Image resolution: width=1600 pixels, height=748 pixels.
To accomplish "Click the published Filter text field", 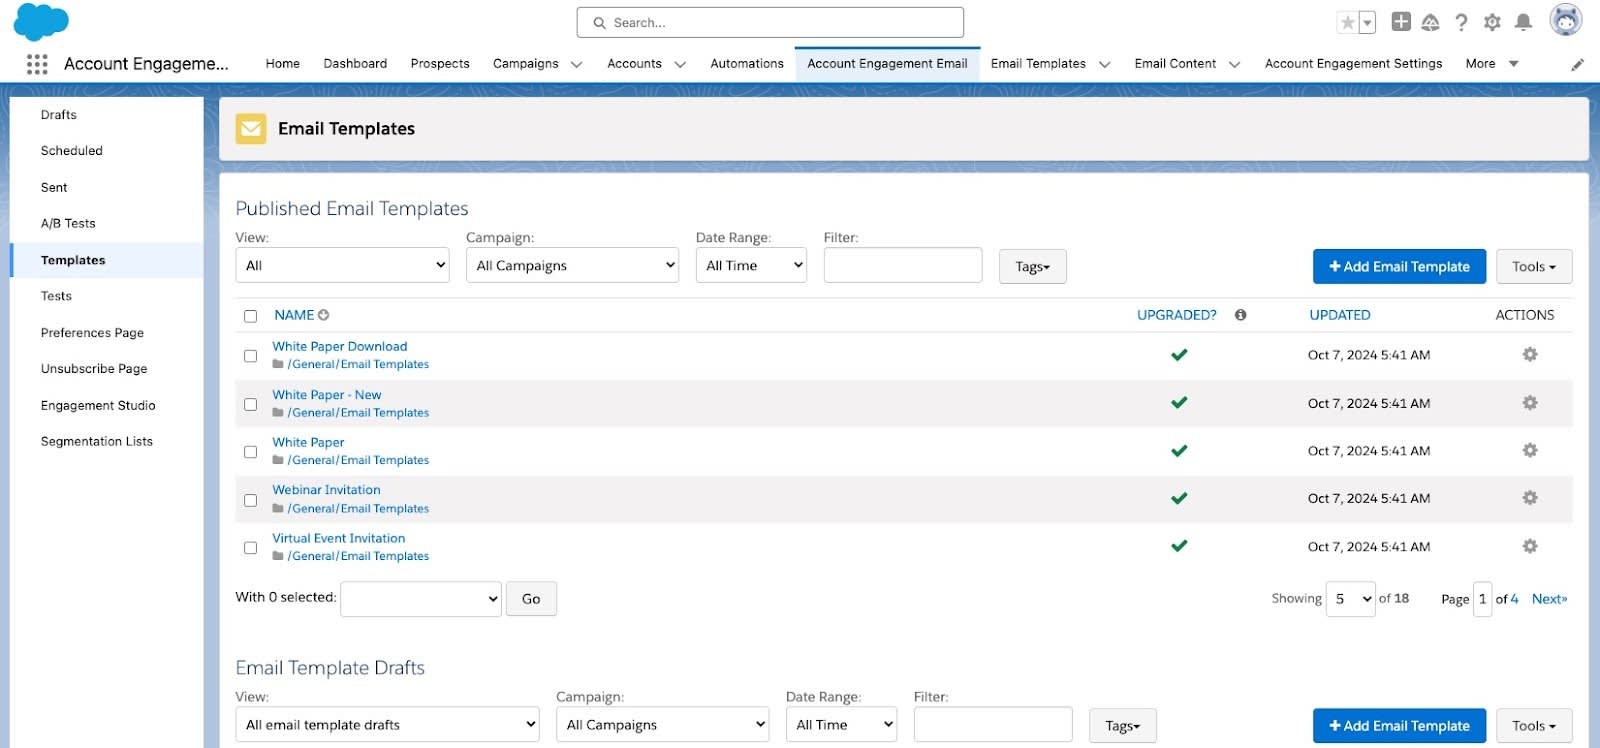I will pos(903,265).
